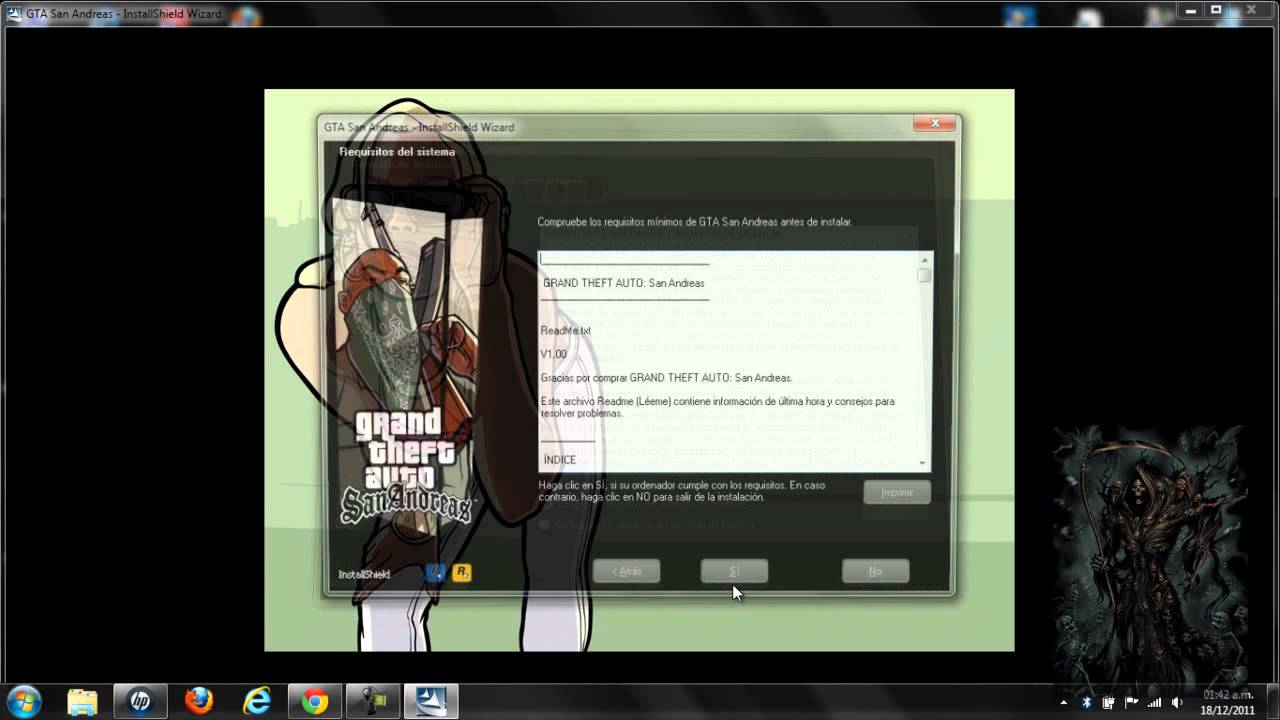Image resolution: width=1280 pixels, height=720 pixels.
Task: Open the network signal tray icon
Action: [x=1155, y=702]
